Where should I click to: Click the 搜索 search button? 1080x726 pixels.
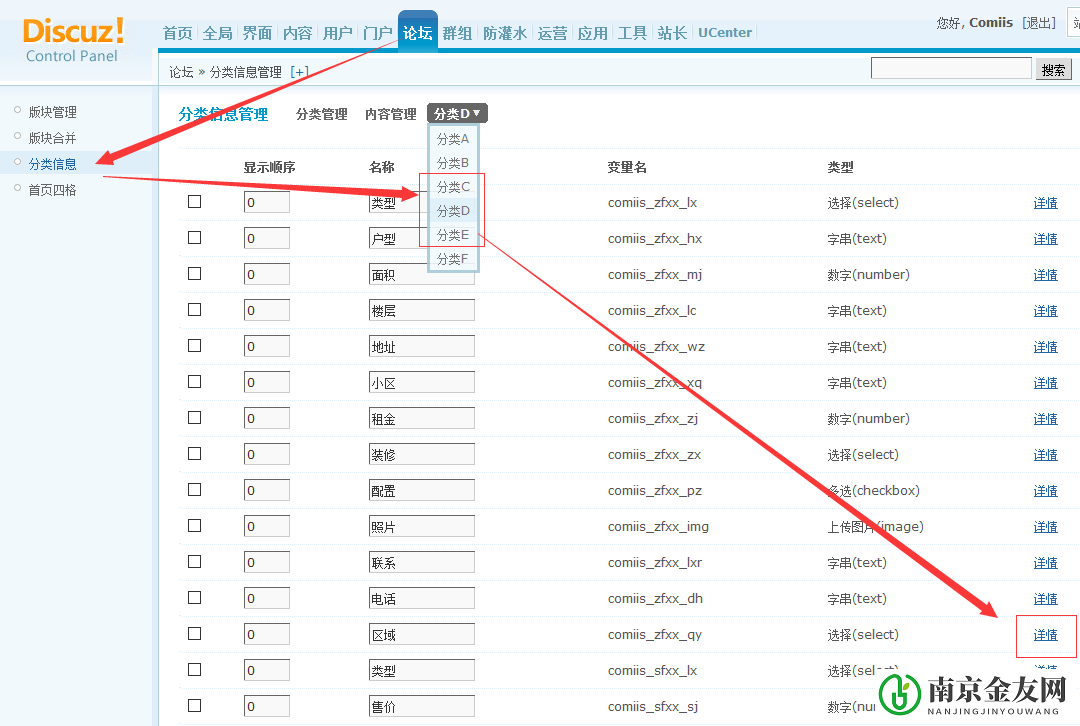point(1053,68)
